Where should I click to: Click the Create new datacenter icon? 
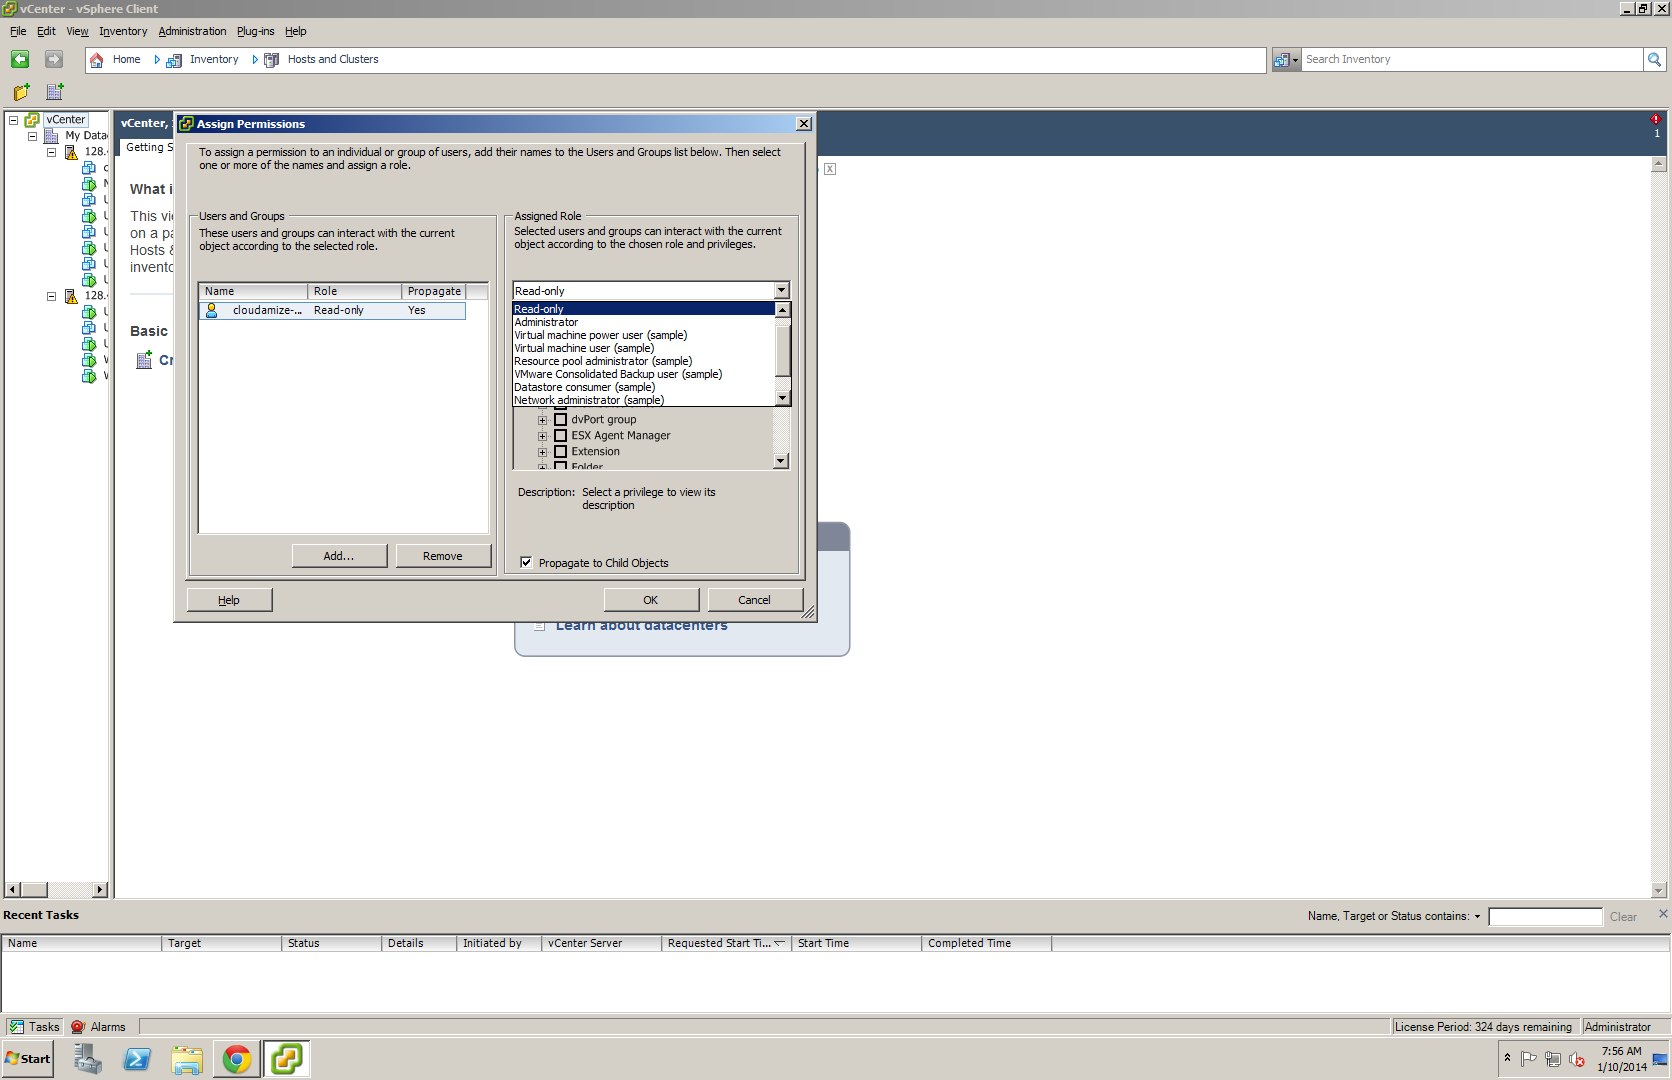[53, 92]
